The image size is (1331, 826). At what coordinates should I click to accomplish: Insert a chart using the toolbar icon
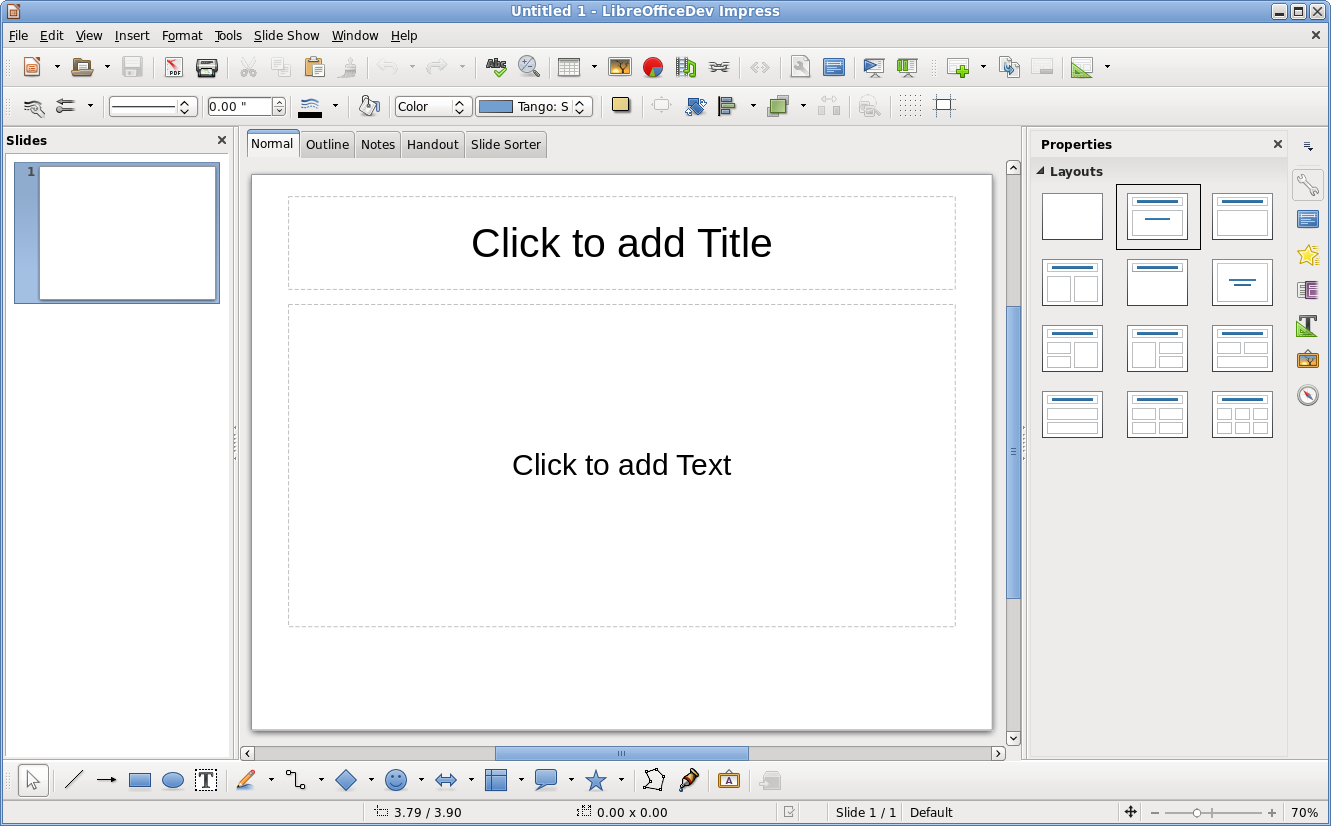click(652, 67)
